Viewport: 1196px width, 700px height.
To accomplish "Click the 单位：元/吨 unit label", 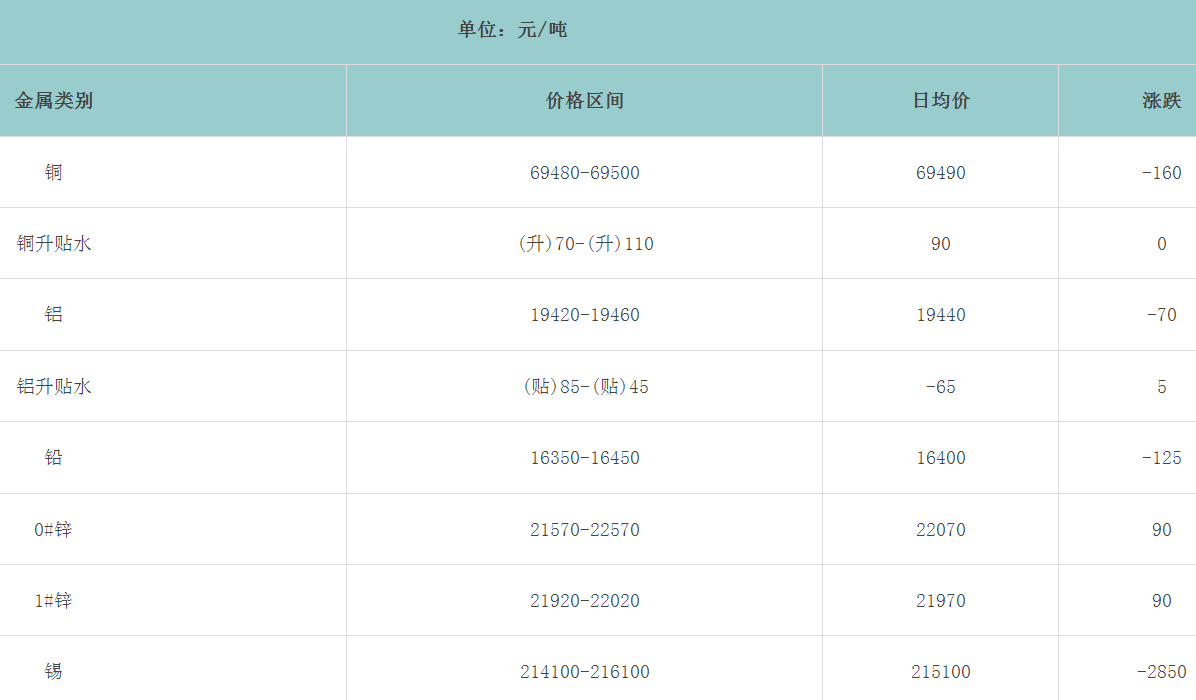I will pyautogui.click(x=512, y=30).
